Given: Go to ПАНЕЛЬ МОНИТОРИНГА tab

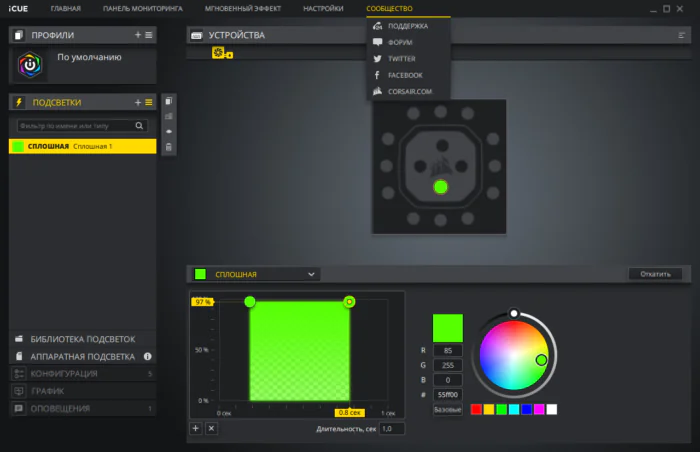Looking at the screenshot, I should coord(143,8).
